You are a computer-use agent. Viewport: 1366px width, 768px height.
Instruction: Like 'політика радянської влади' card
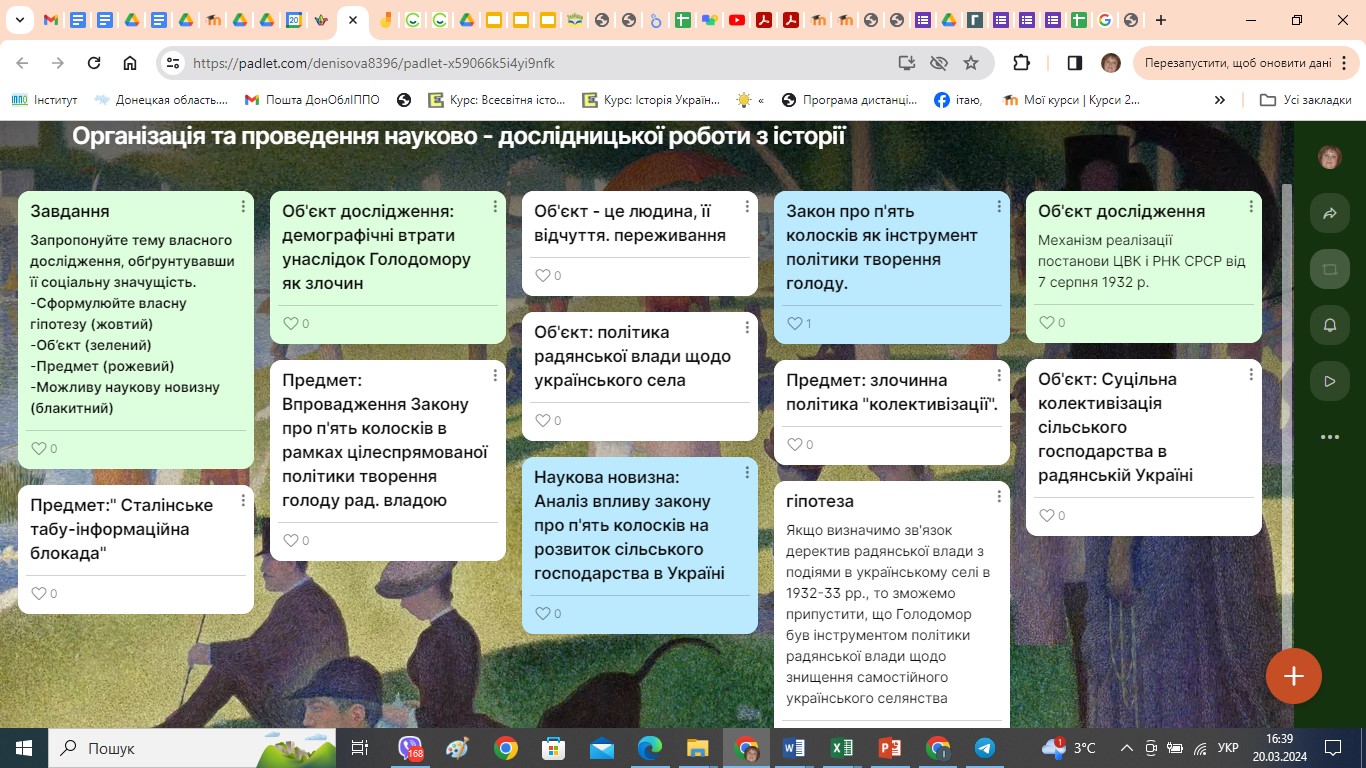[x=543, y=421]
